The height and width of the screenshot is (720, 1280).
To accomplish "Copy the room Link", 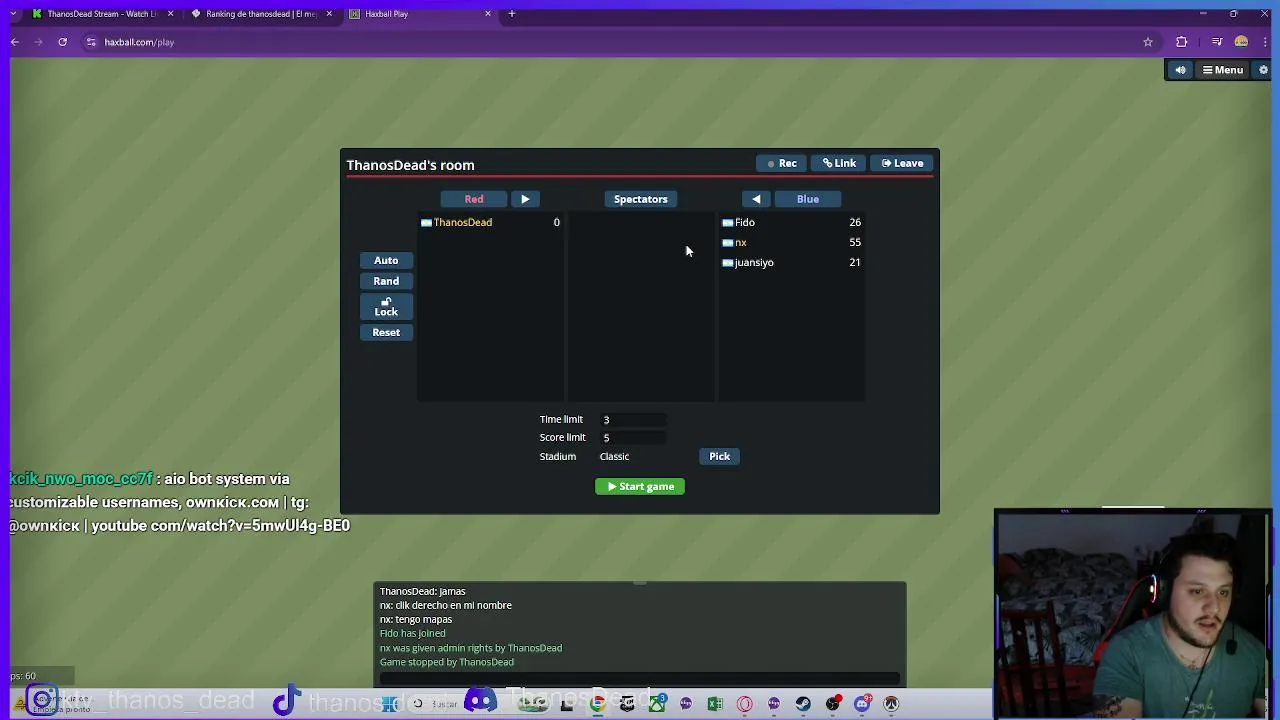I will [x=839, y=163].
